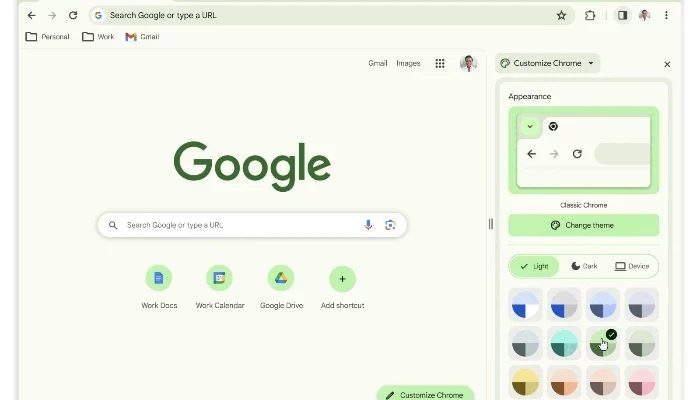Start voice search with the microphone icon
This screenshot has height=400, width=700.
pyautogui.click(x=368, y=225)
